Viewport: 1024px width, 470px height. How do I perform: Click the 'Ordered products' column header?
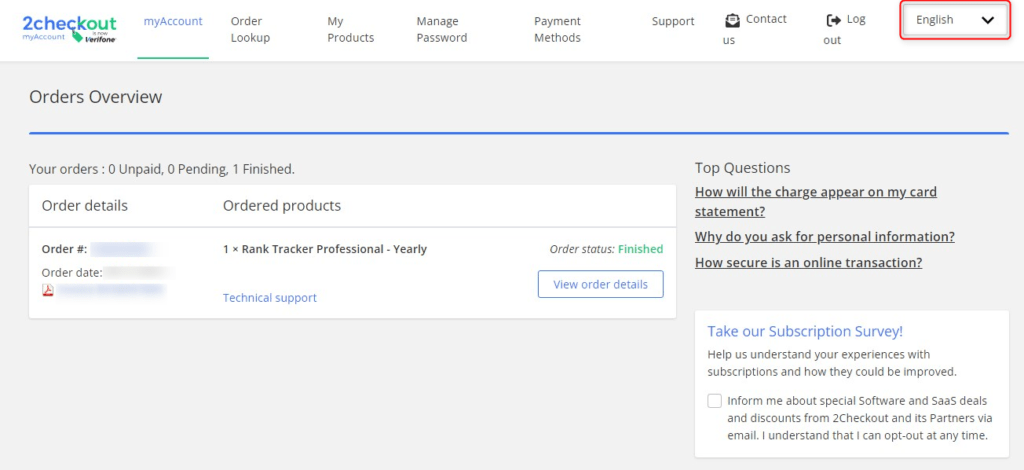coord(282,206)
